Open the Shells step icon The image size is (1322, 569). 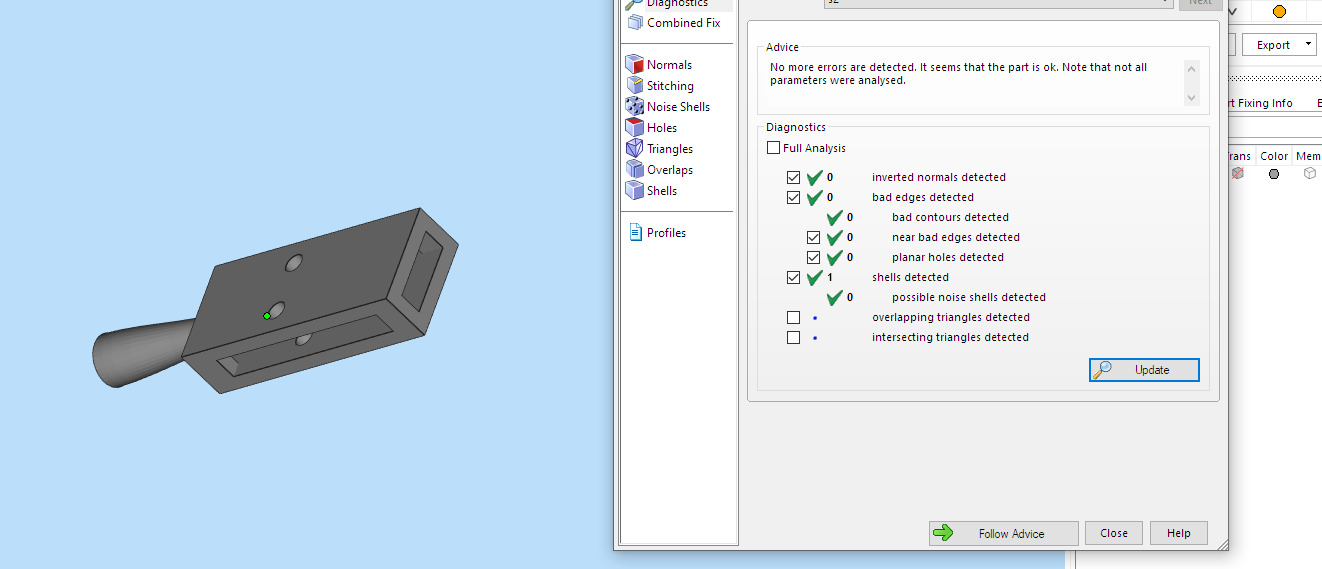pos(634,191)
